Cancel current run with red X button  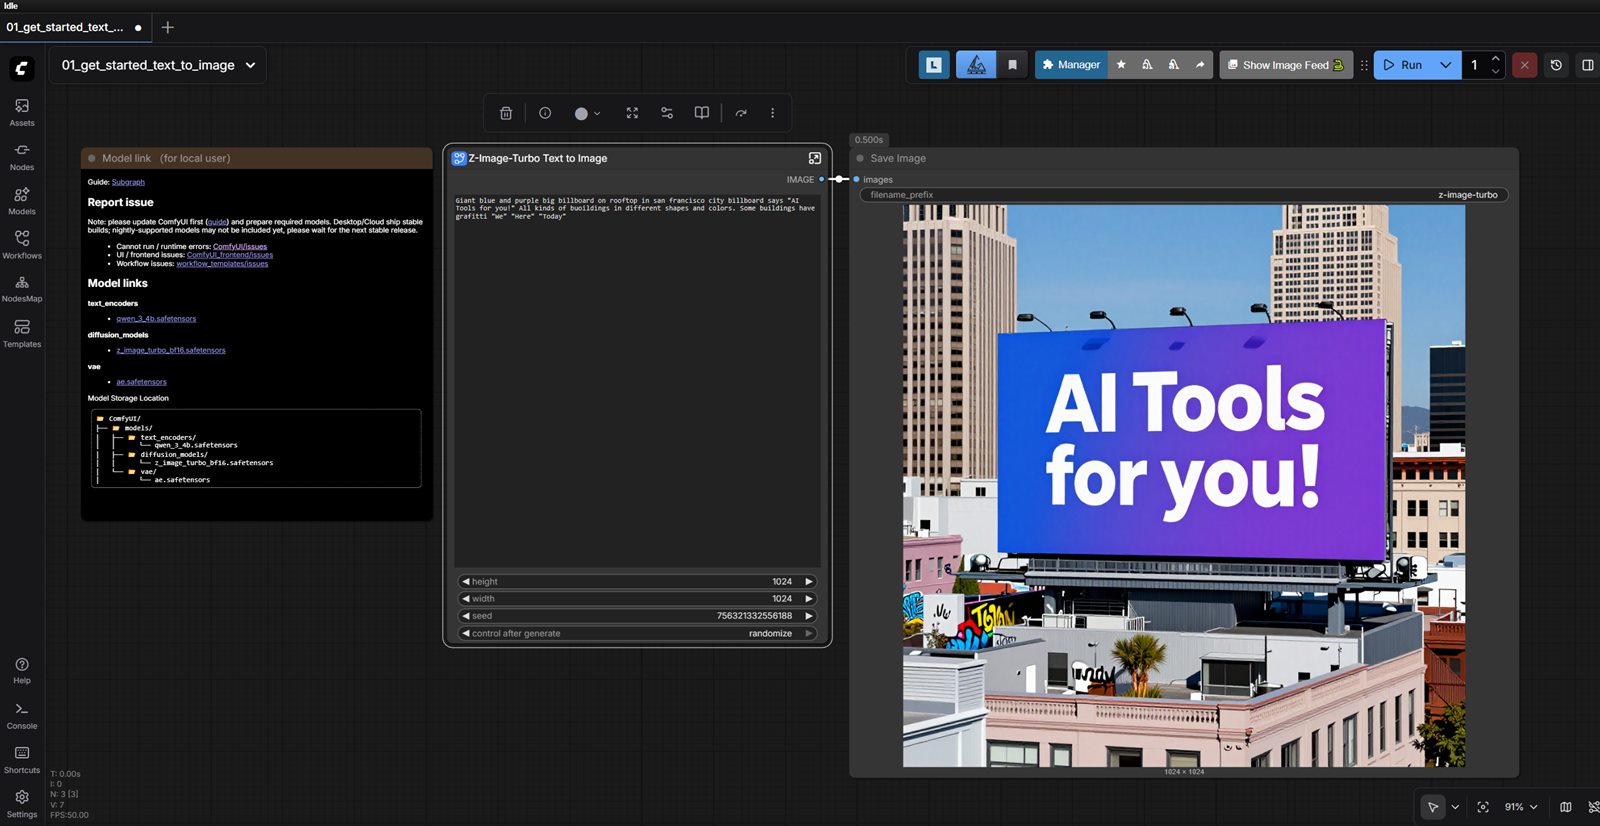tap(1524, 65)
